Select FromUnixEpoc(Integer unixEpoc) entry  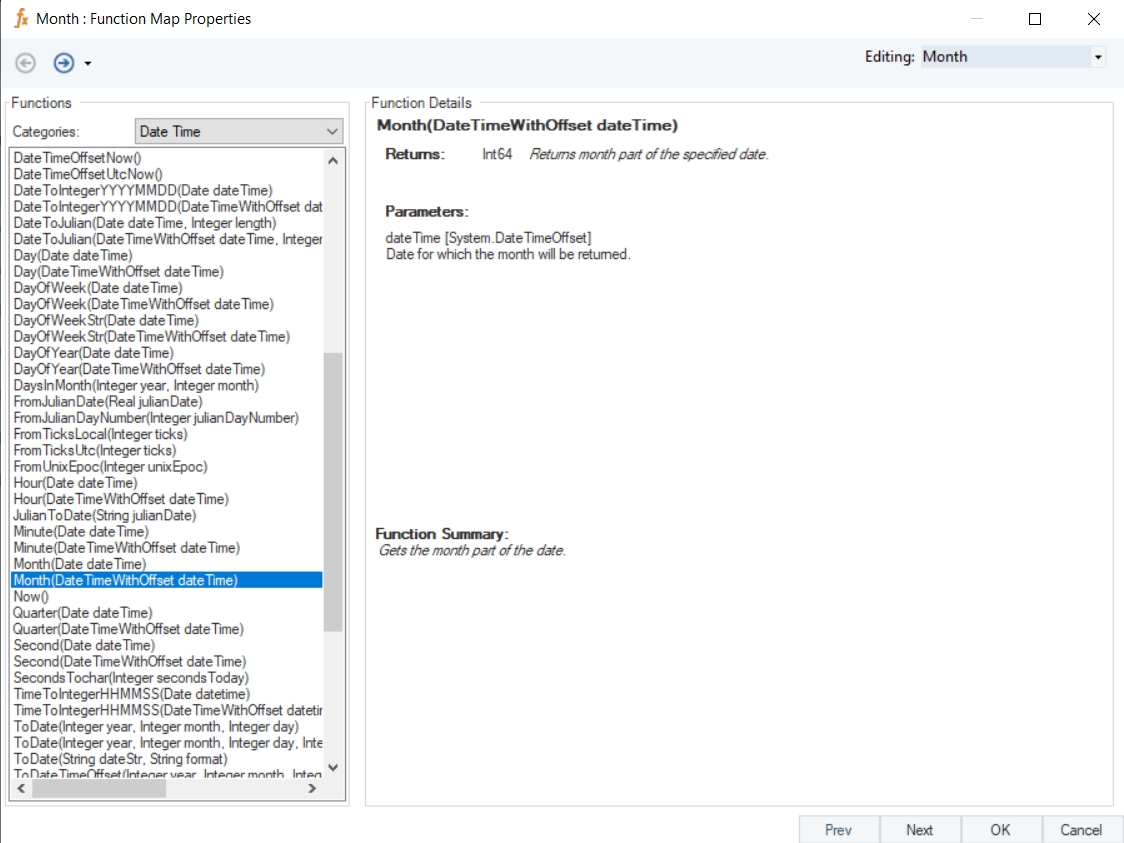coord(110,466)
